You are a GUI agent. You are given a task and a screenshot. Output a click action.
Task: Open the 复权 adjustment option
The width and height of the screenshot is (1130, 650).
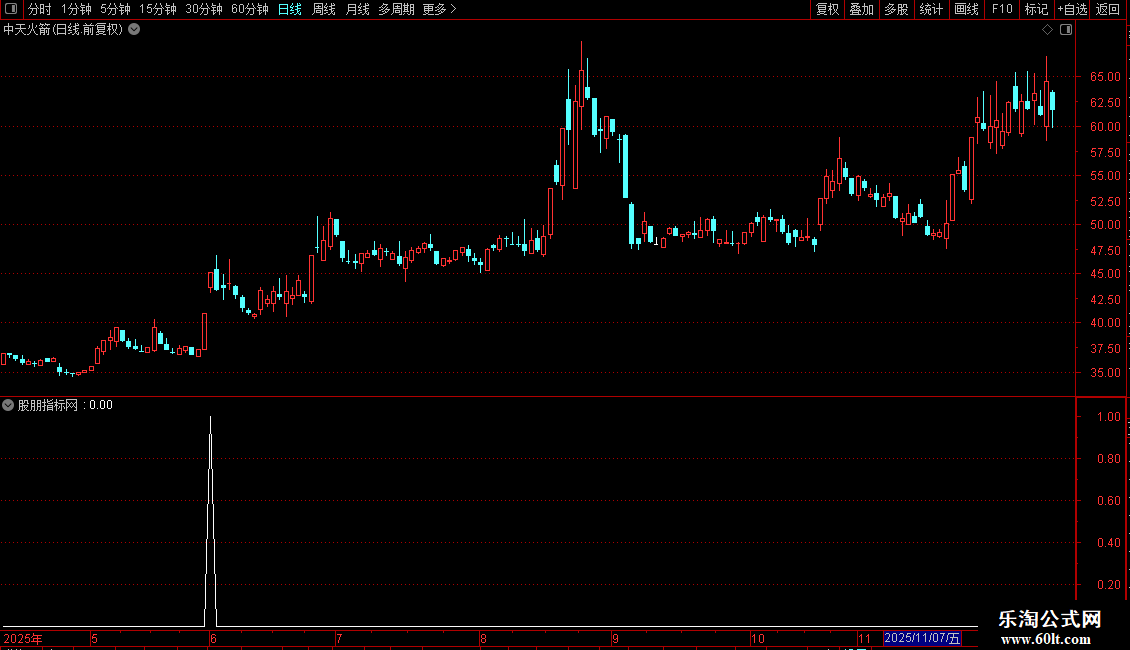(x=827, y=9)
